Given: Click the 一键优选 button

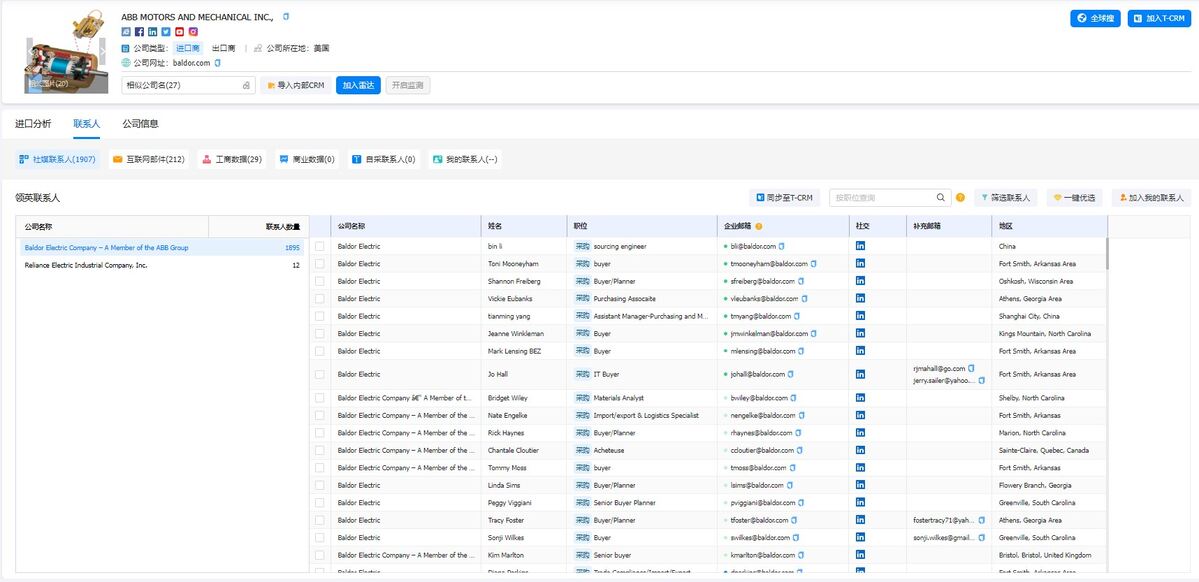Looking at the screenshot, I should click(x=1074, y=198).
